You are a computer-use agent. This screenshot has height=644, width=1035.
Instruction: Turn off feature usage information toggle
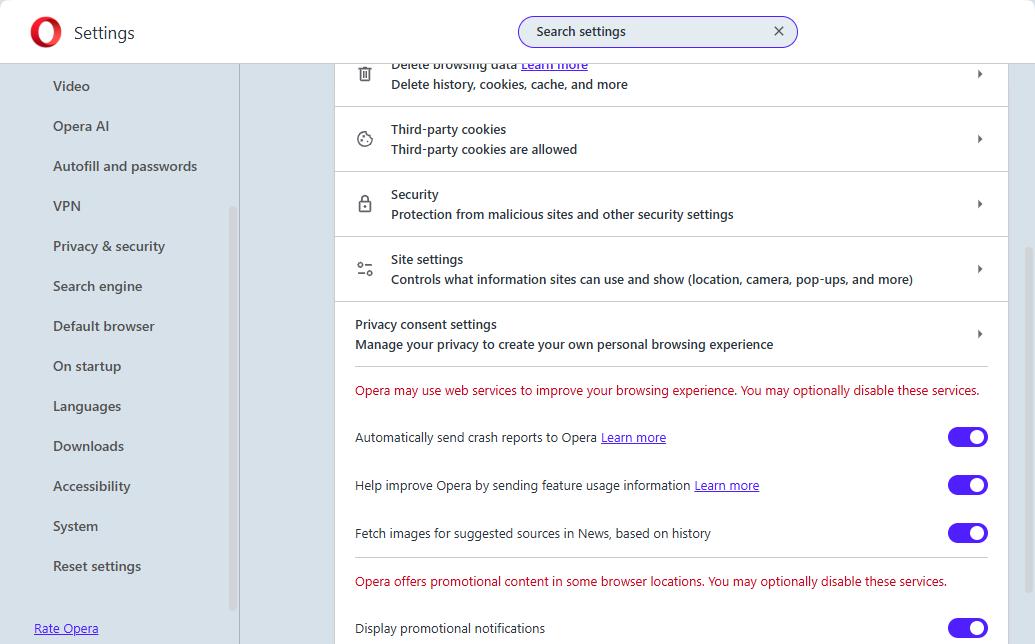click(967, 485)
